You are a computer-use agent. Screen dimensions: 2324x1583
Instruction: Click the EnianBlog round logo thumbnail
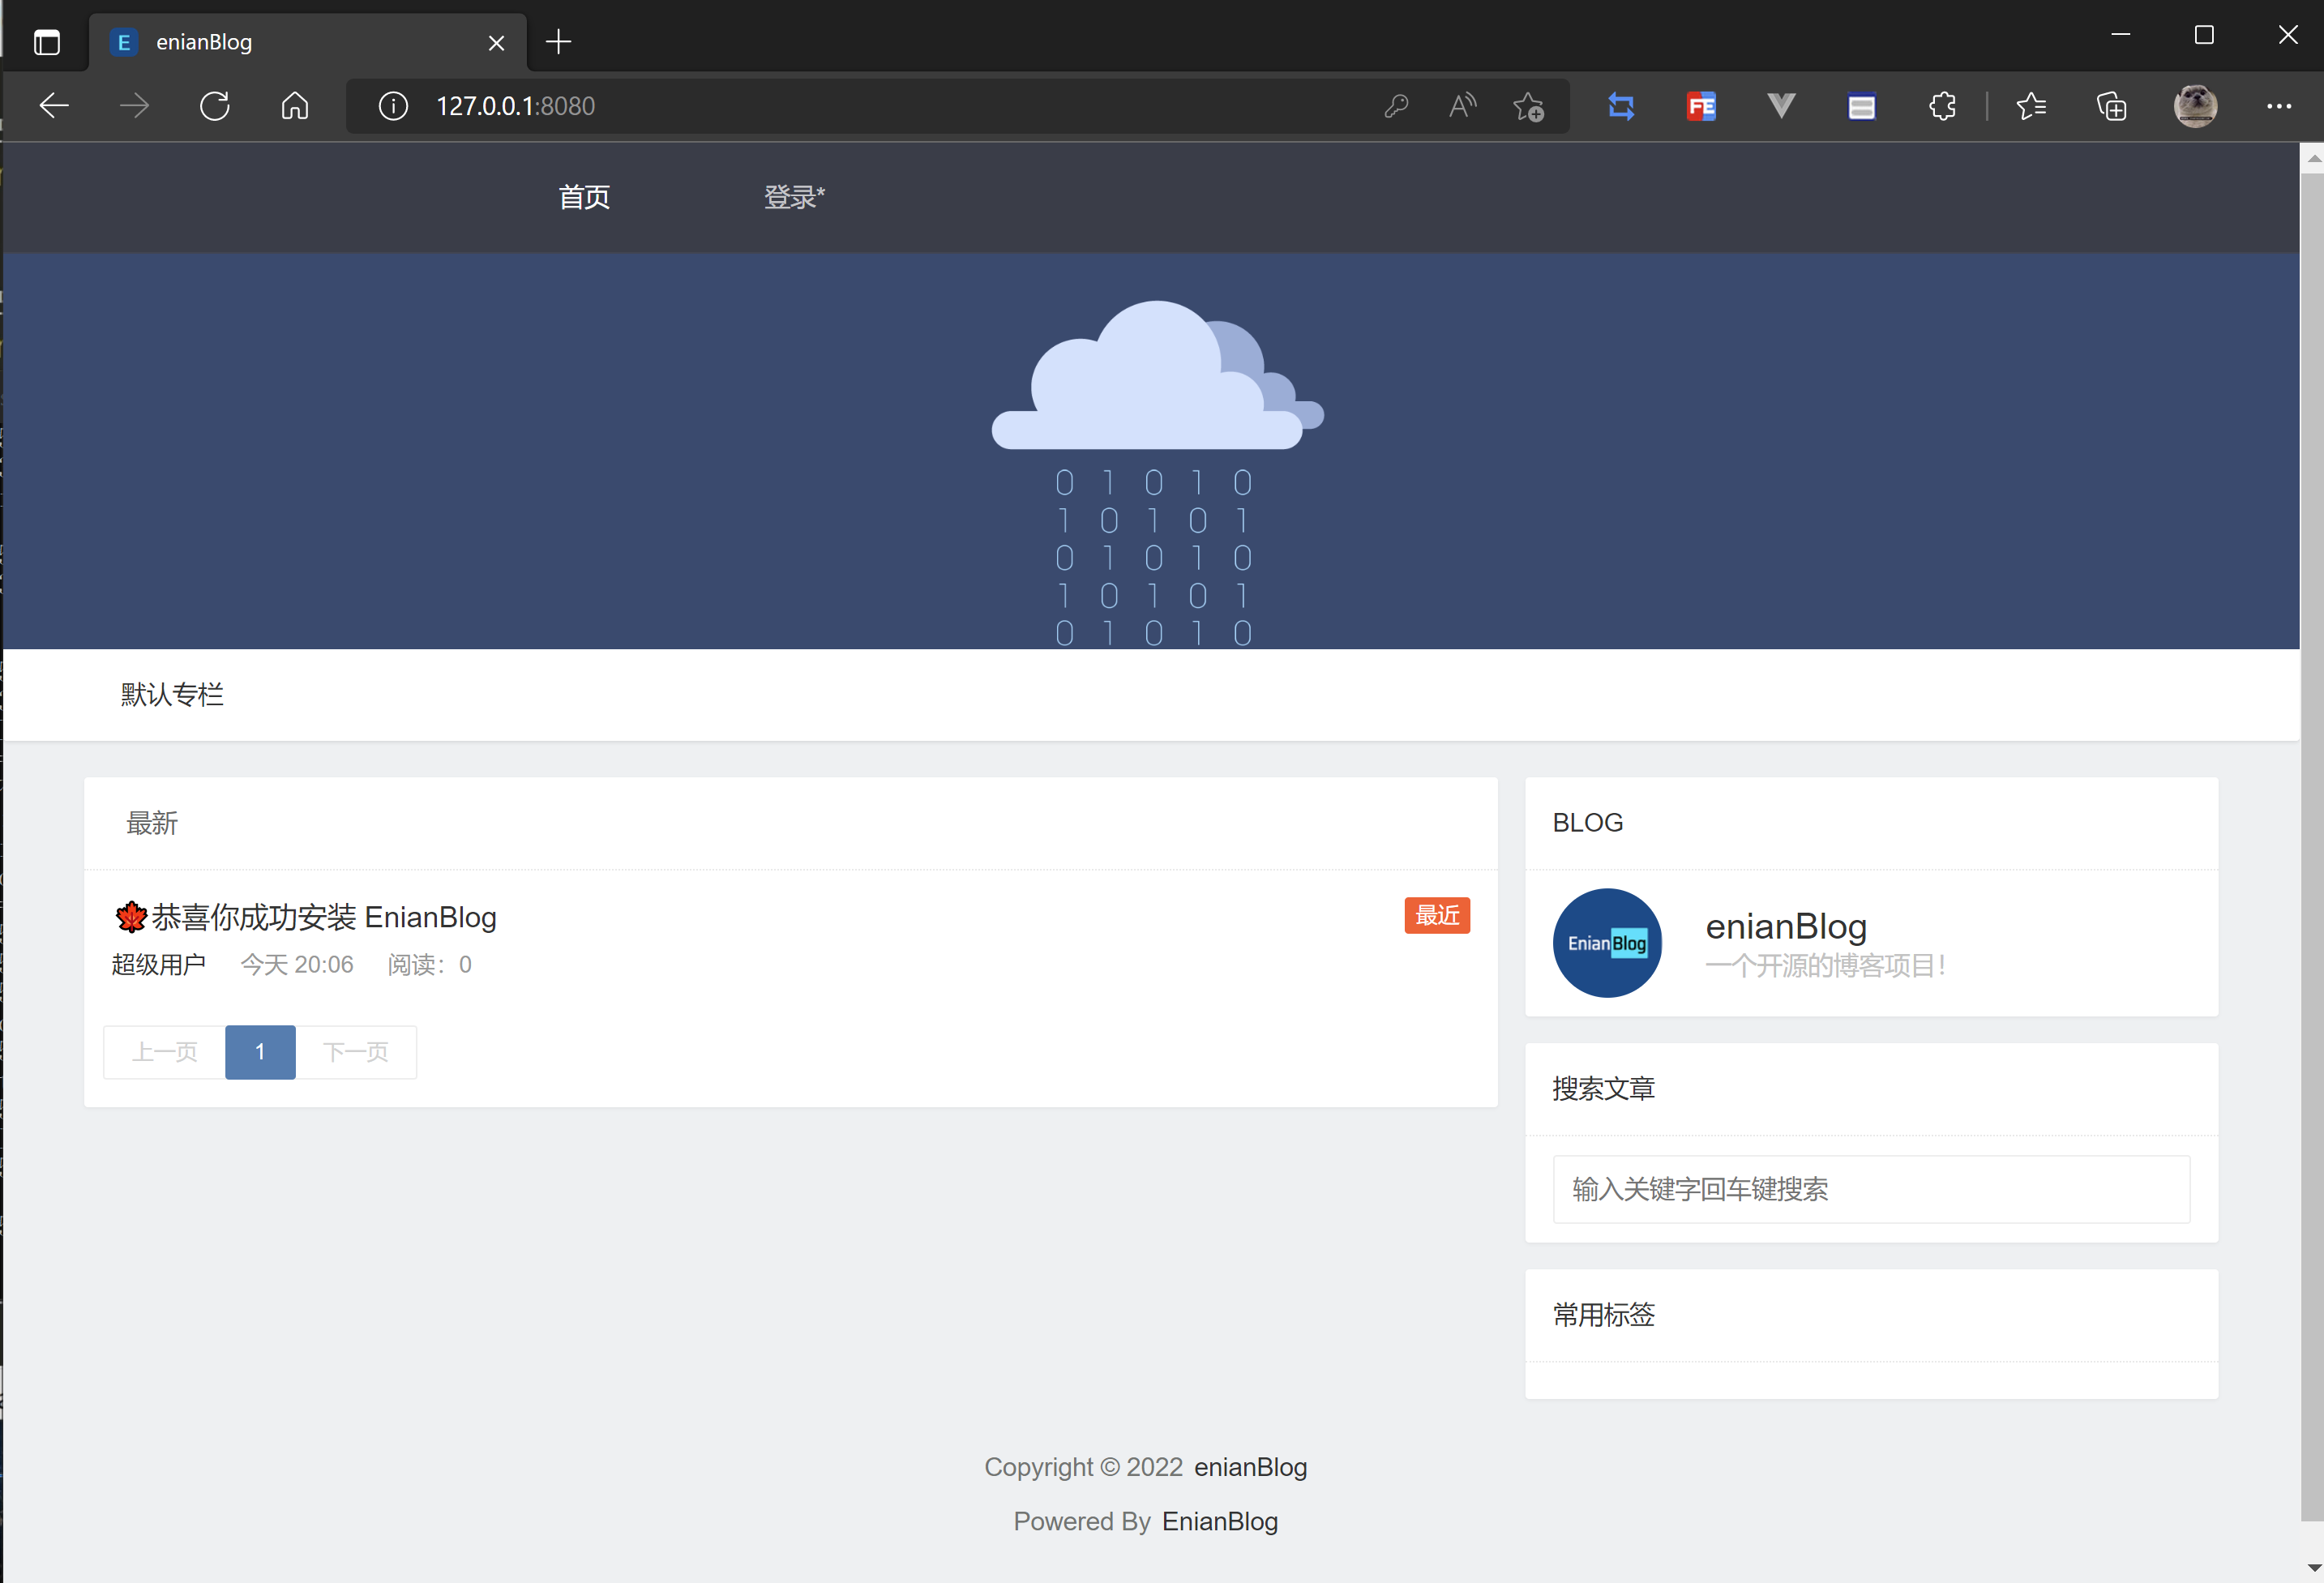click(1607, 943)
